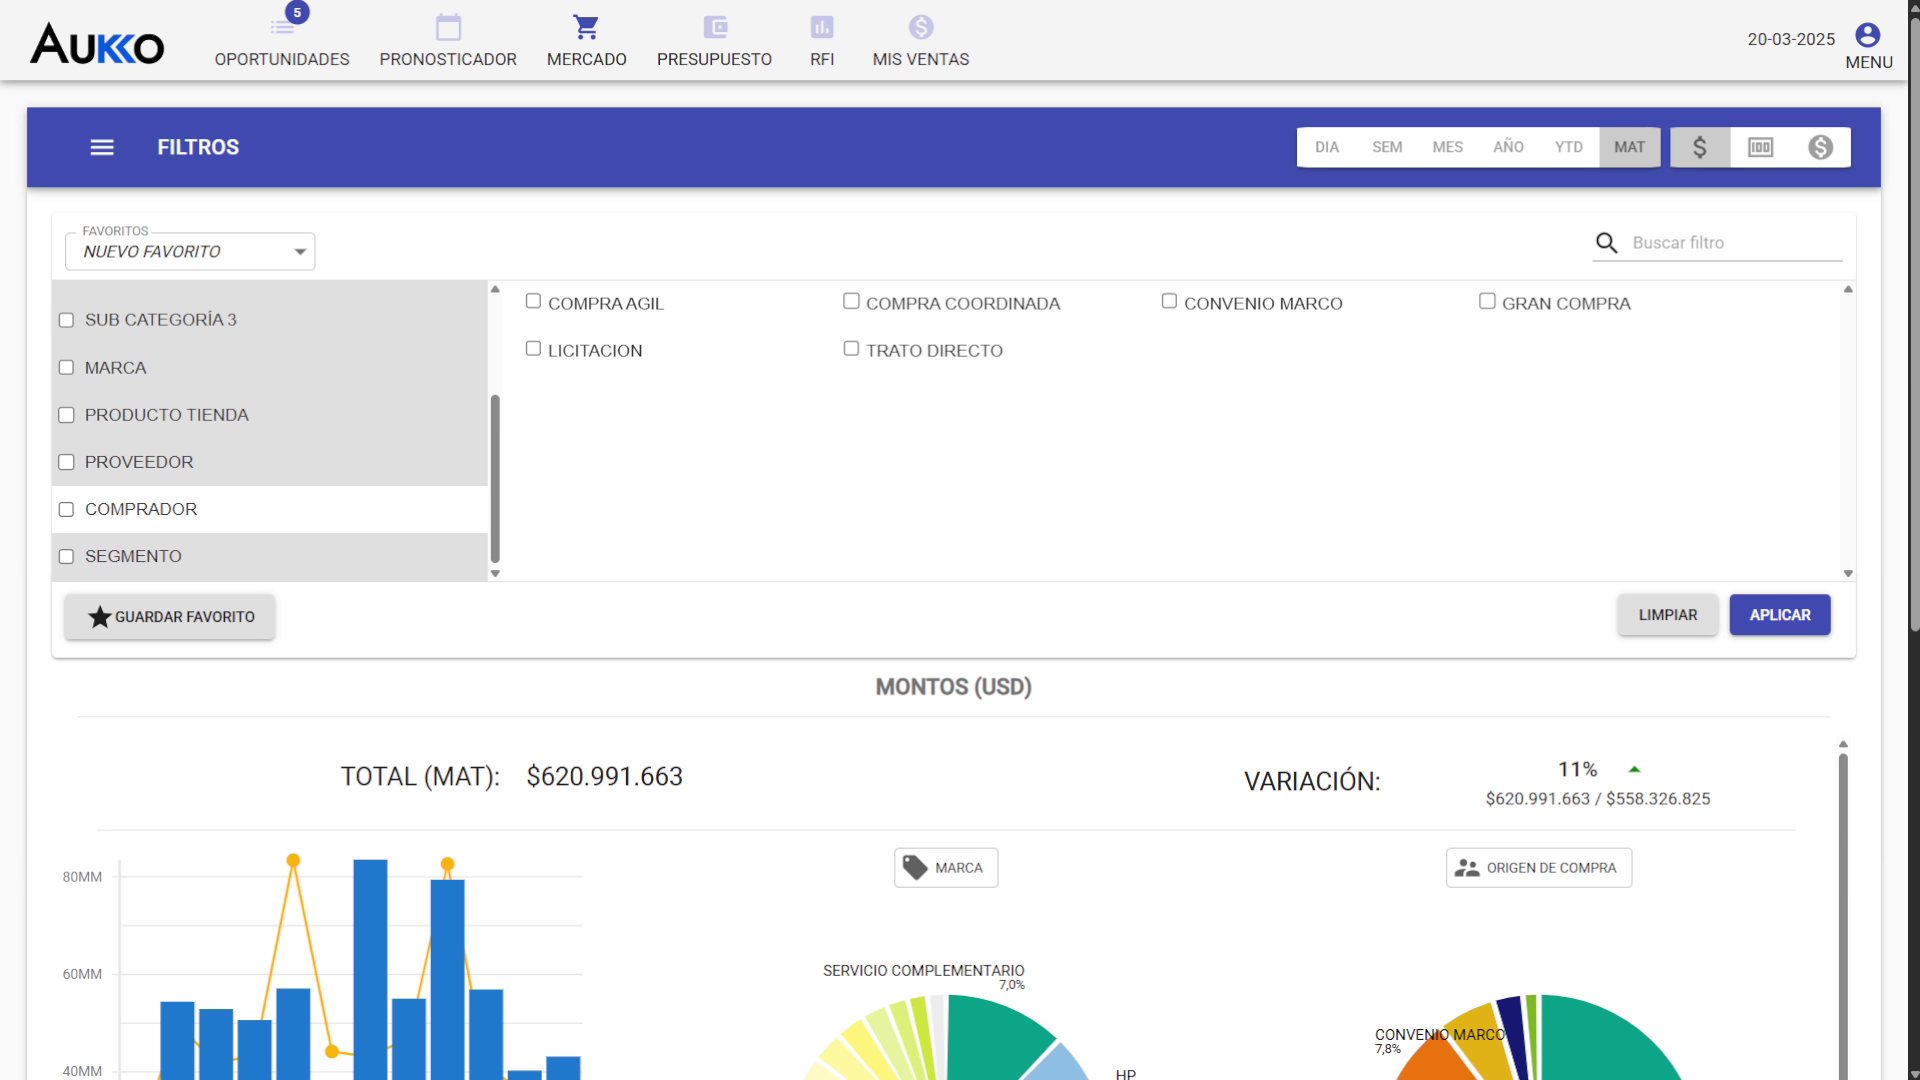Open the Origen de Compra selector
This screenshot has height=1080, width=1920.
click(x=1538, y=868)
